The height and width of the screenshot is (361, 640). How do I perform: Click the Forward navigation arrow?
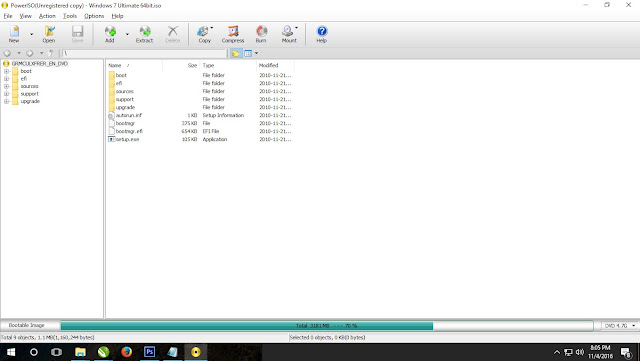click(29, 53)
